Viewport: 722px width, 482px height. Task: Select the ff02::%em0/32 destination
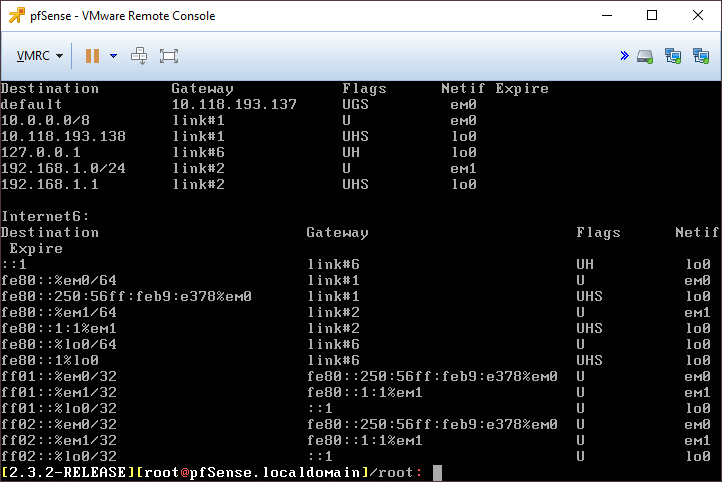(x=58, y=424)
